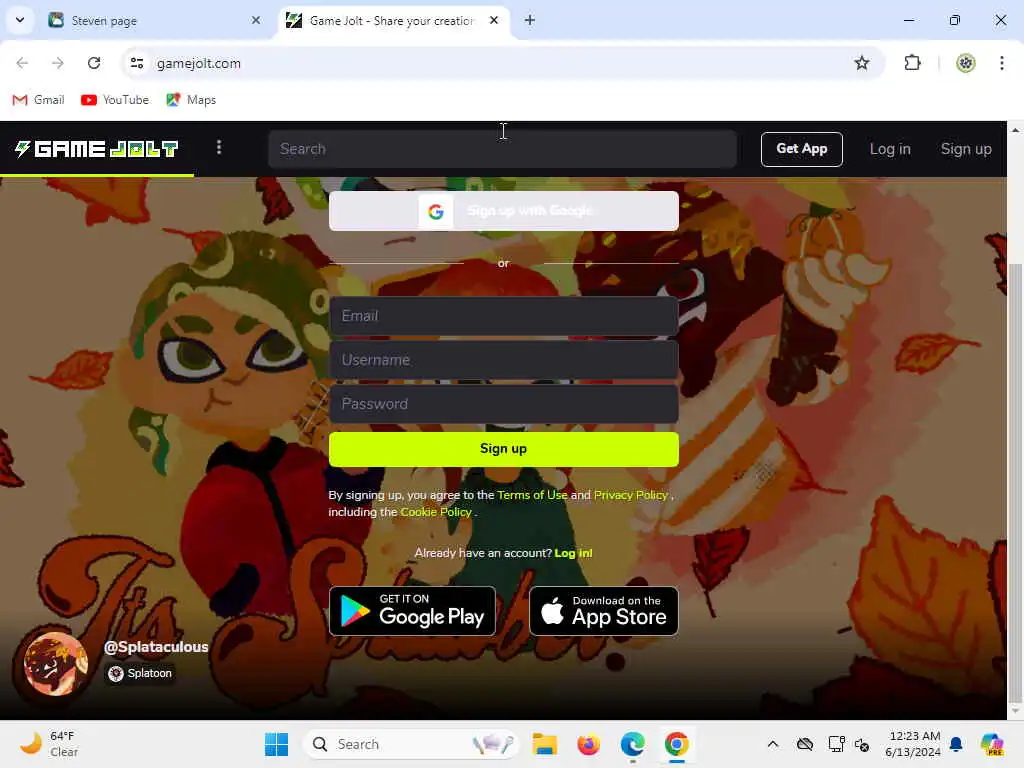Screen dimensions: 1024x768
Task: Close the Game Jolt tab
Action: coord(494,20)
